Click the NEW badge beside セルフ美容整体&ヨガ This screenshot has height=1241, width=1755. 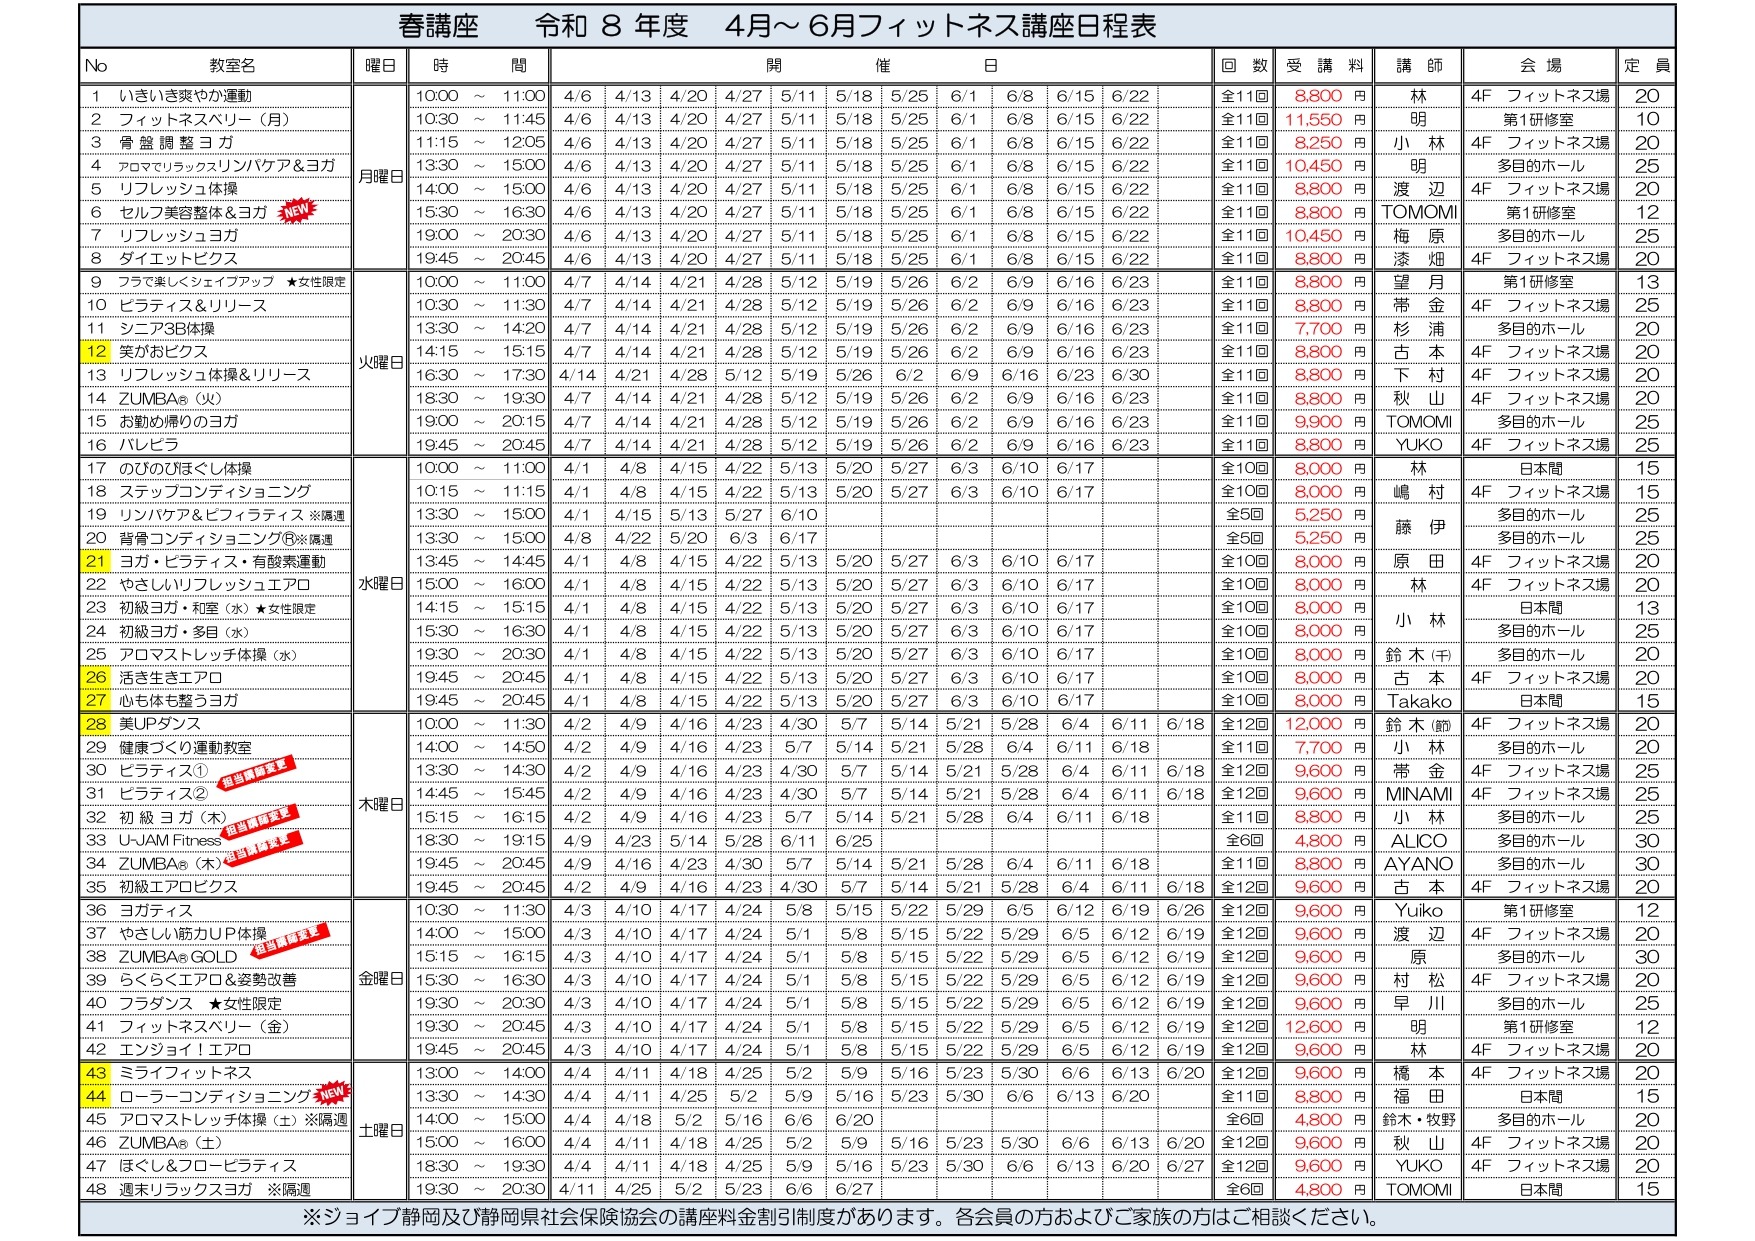click(x=296, y=211)
